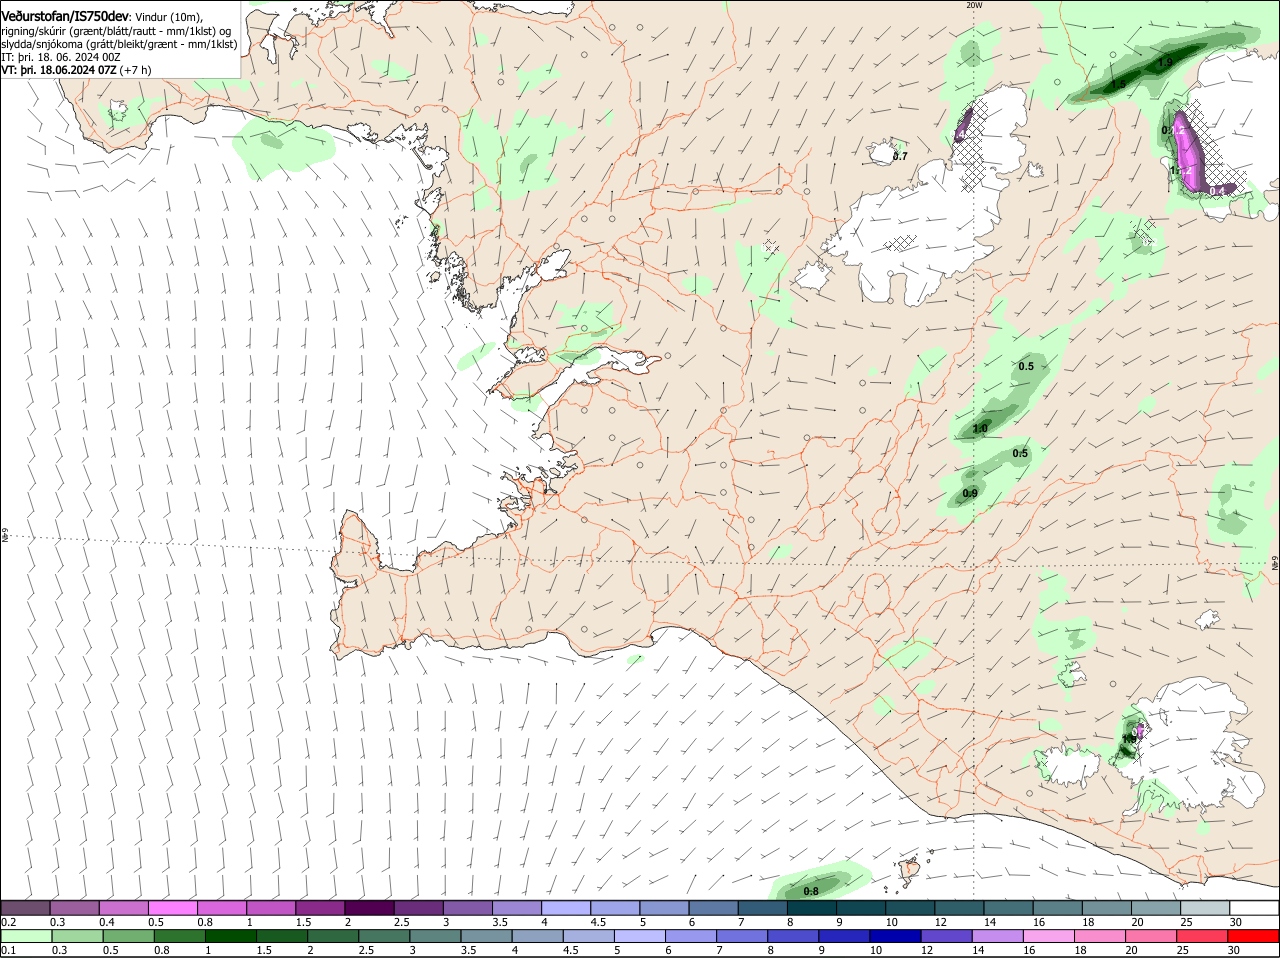Viewport: 1280px width, 958px height.
Task: Pick the upper-row white swatch at 30
Action: pyautogui.click(x=1252, y=907)
